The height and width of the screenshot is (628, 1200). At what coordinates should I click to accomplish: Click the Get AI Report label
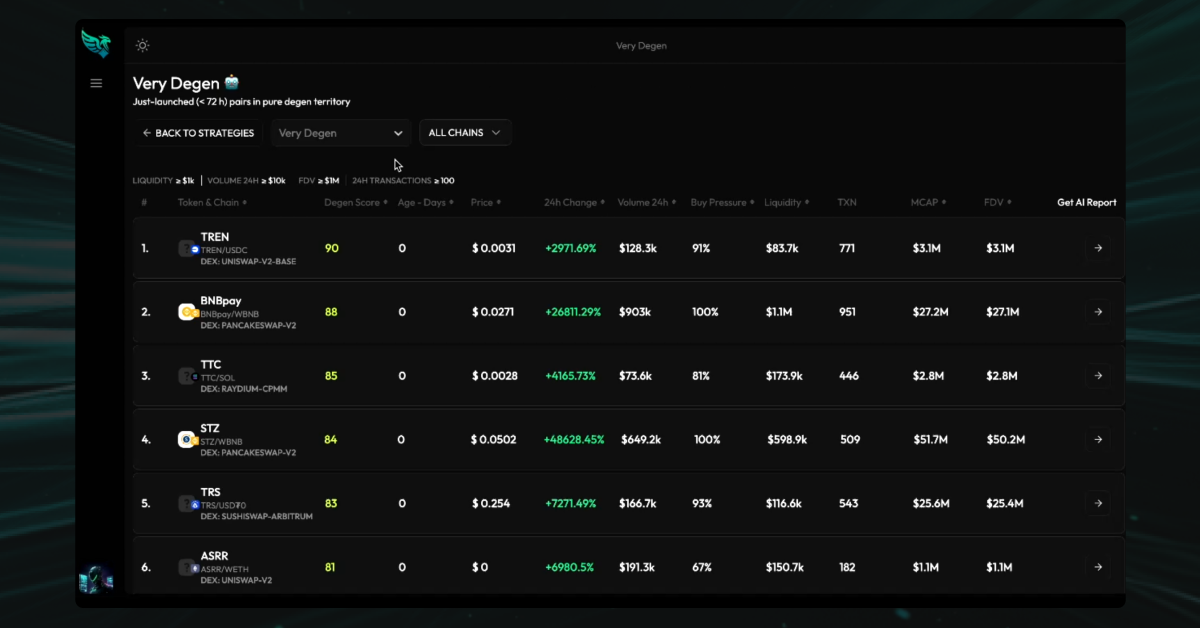click(1087, 202)
